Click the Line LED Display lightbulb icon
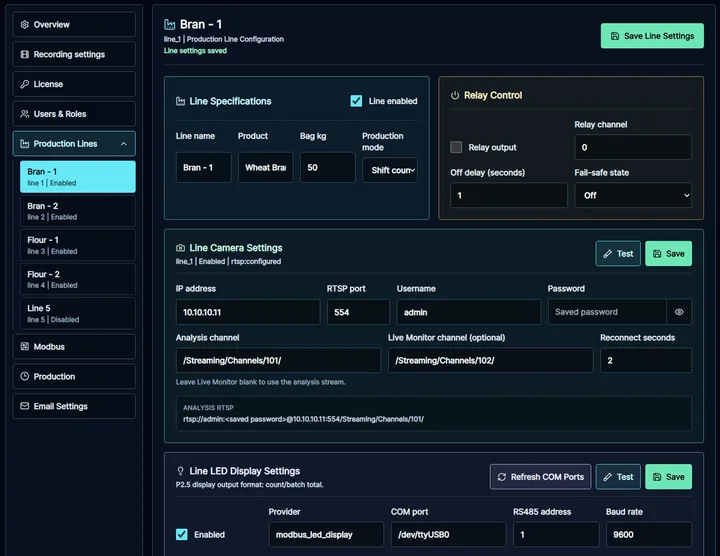 click(x=180, y=471)
